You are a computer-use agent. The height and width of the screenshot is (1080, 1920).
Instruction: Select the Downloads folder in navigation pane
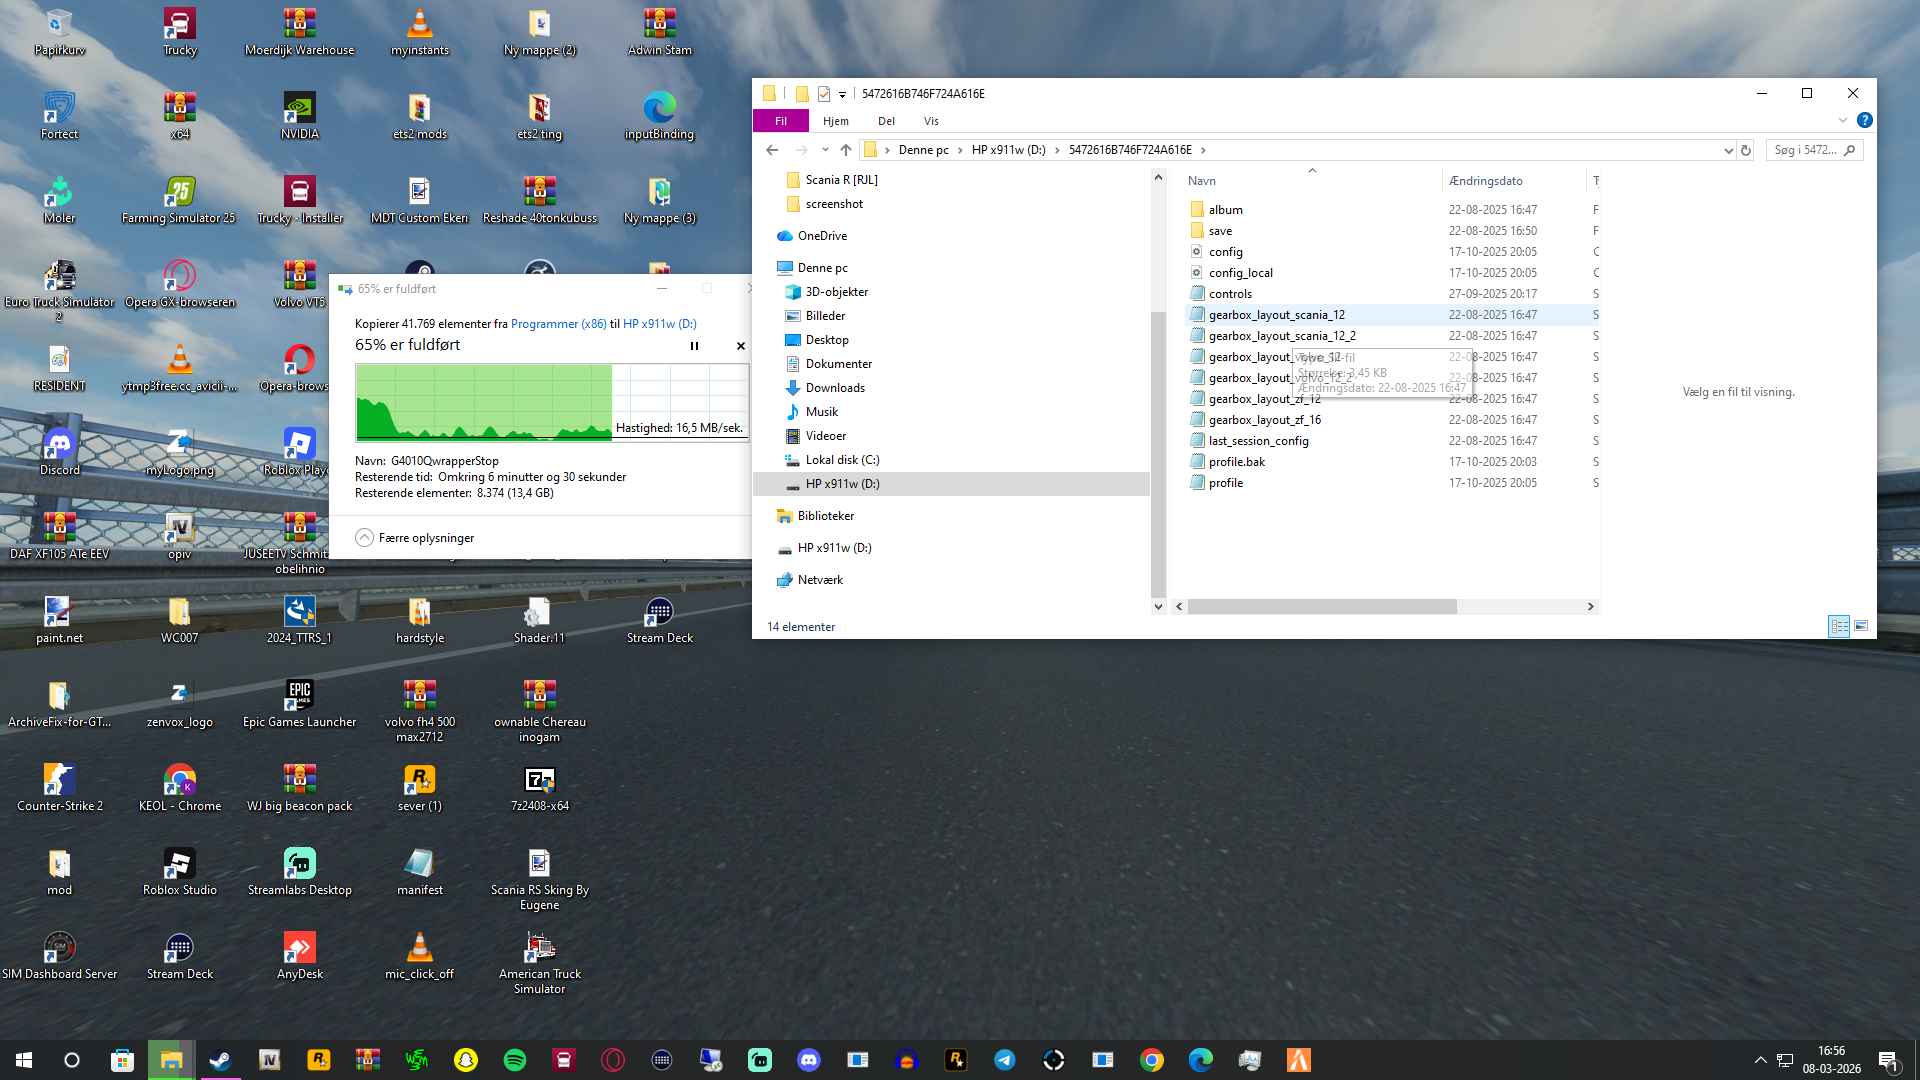[835, 388]
